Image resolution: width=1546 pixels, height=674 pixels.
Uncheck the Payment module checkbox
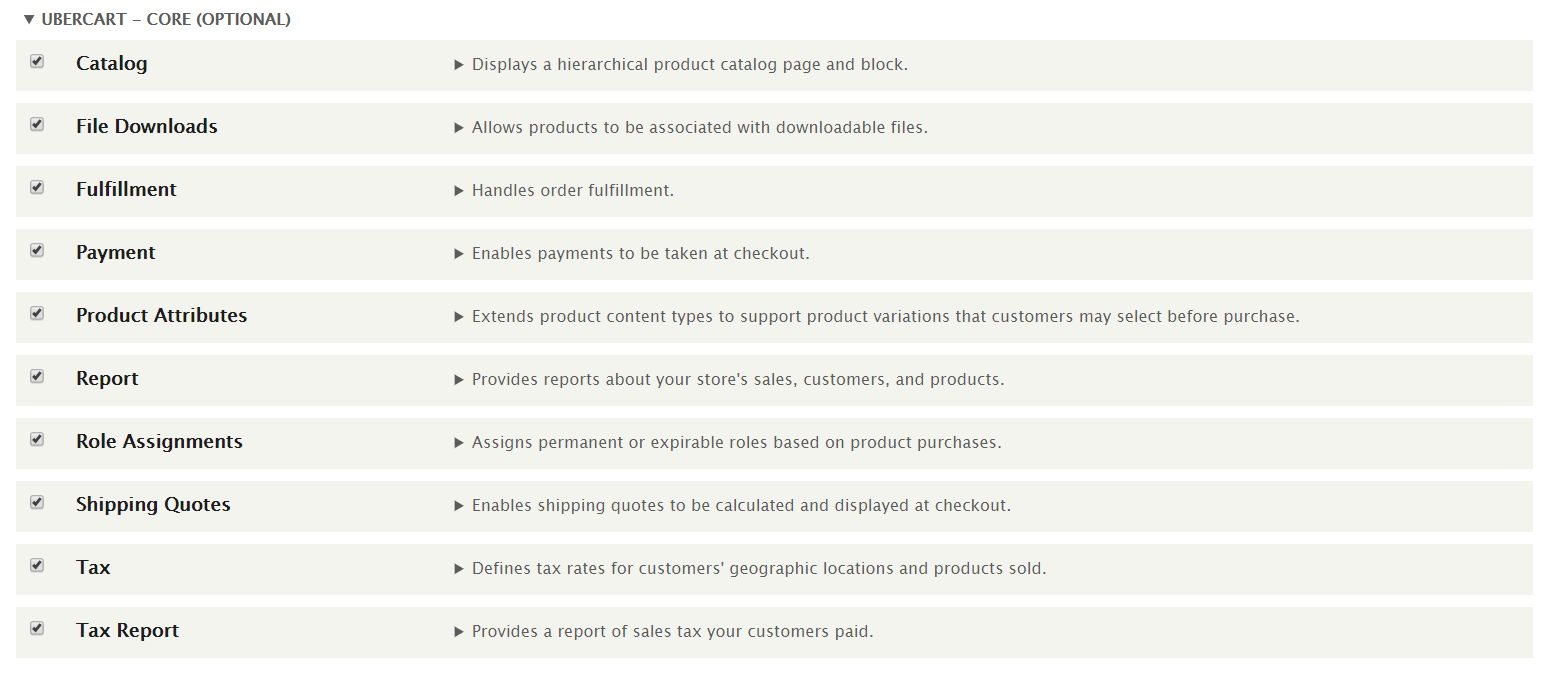(x=37, y=251)
